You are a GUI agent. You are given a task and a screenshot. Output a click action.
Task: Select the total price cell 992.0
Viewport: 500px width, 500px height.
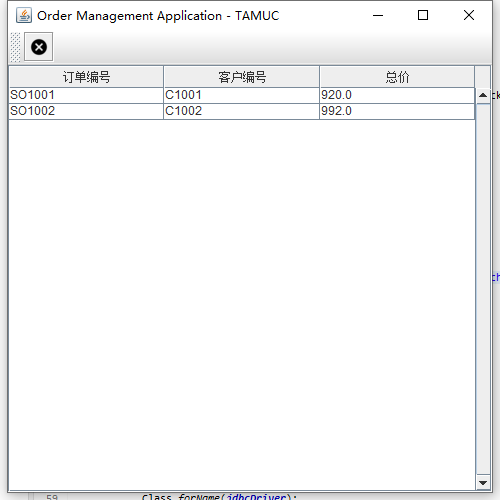pyautogui.click(x=397, y=111)
